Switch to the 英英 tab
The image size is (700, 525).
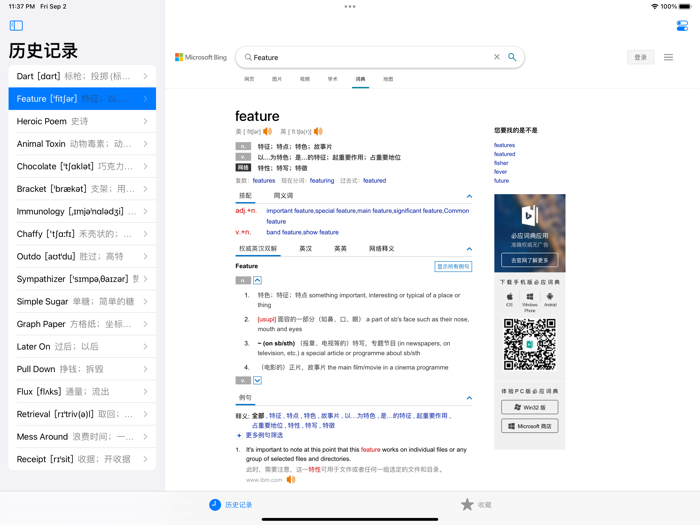click(x=340, y=249)
